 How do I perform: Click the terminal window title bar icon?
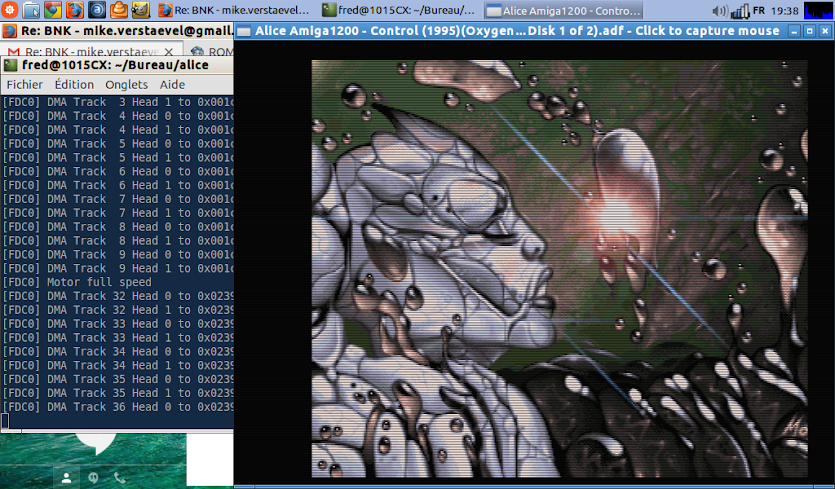[x=11, y=66]
